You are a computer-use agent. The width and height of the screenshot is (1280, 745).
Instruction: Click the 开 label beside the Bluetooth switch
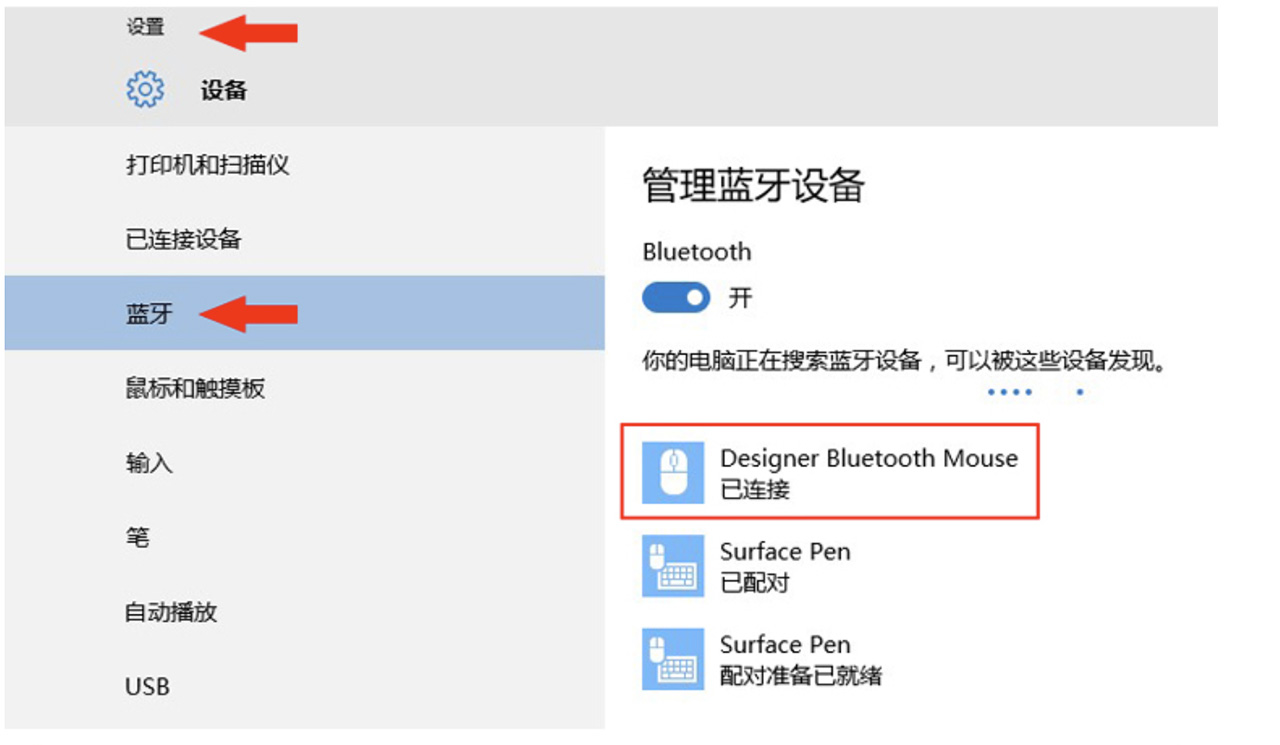(x=740, y=298)
